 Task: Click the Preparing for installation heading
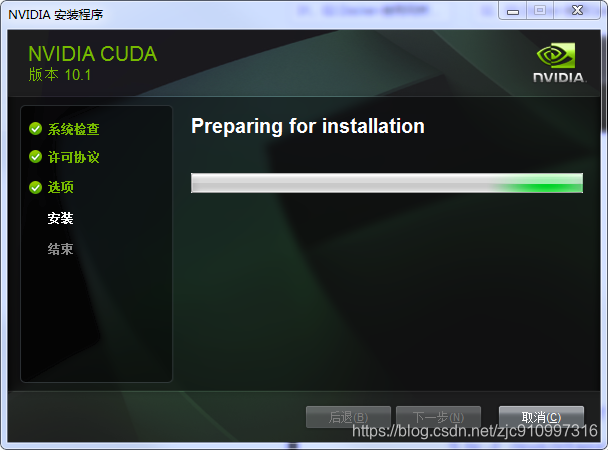point(308,126)
